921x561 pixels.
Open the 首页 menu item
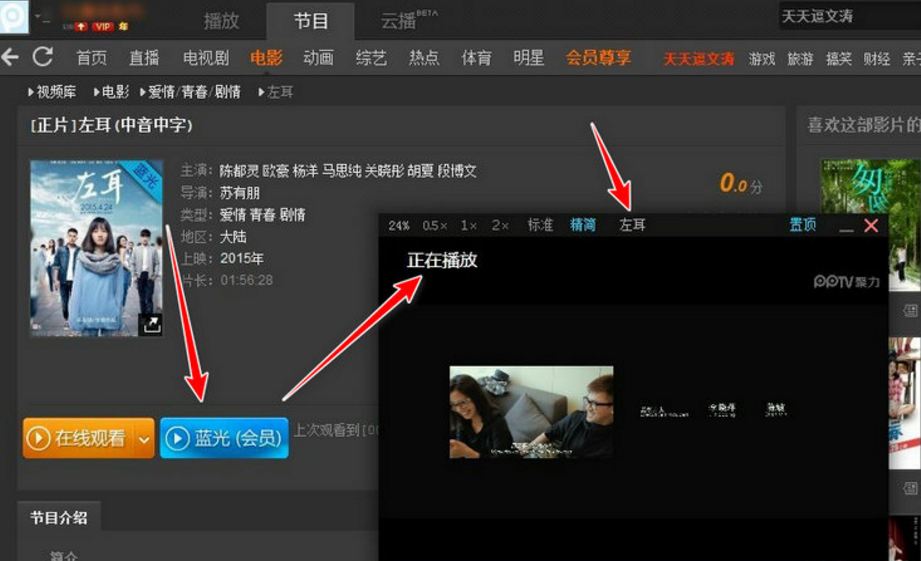point(92,58)
